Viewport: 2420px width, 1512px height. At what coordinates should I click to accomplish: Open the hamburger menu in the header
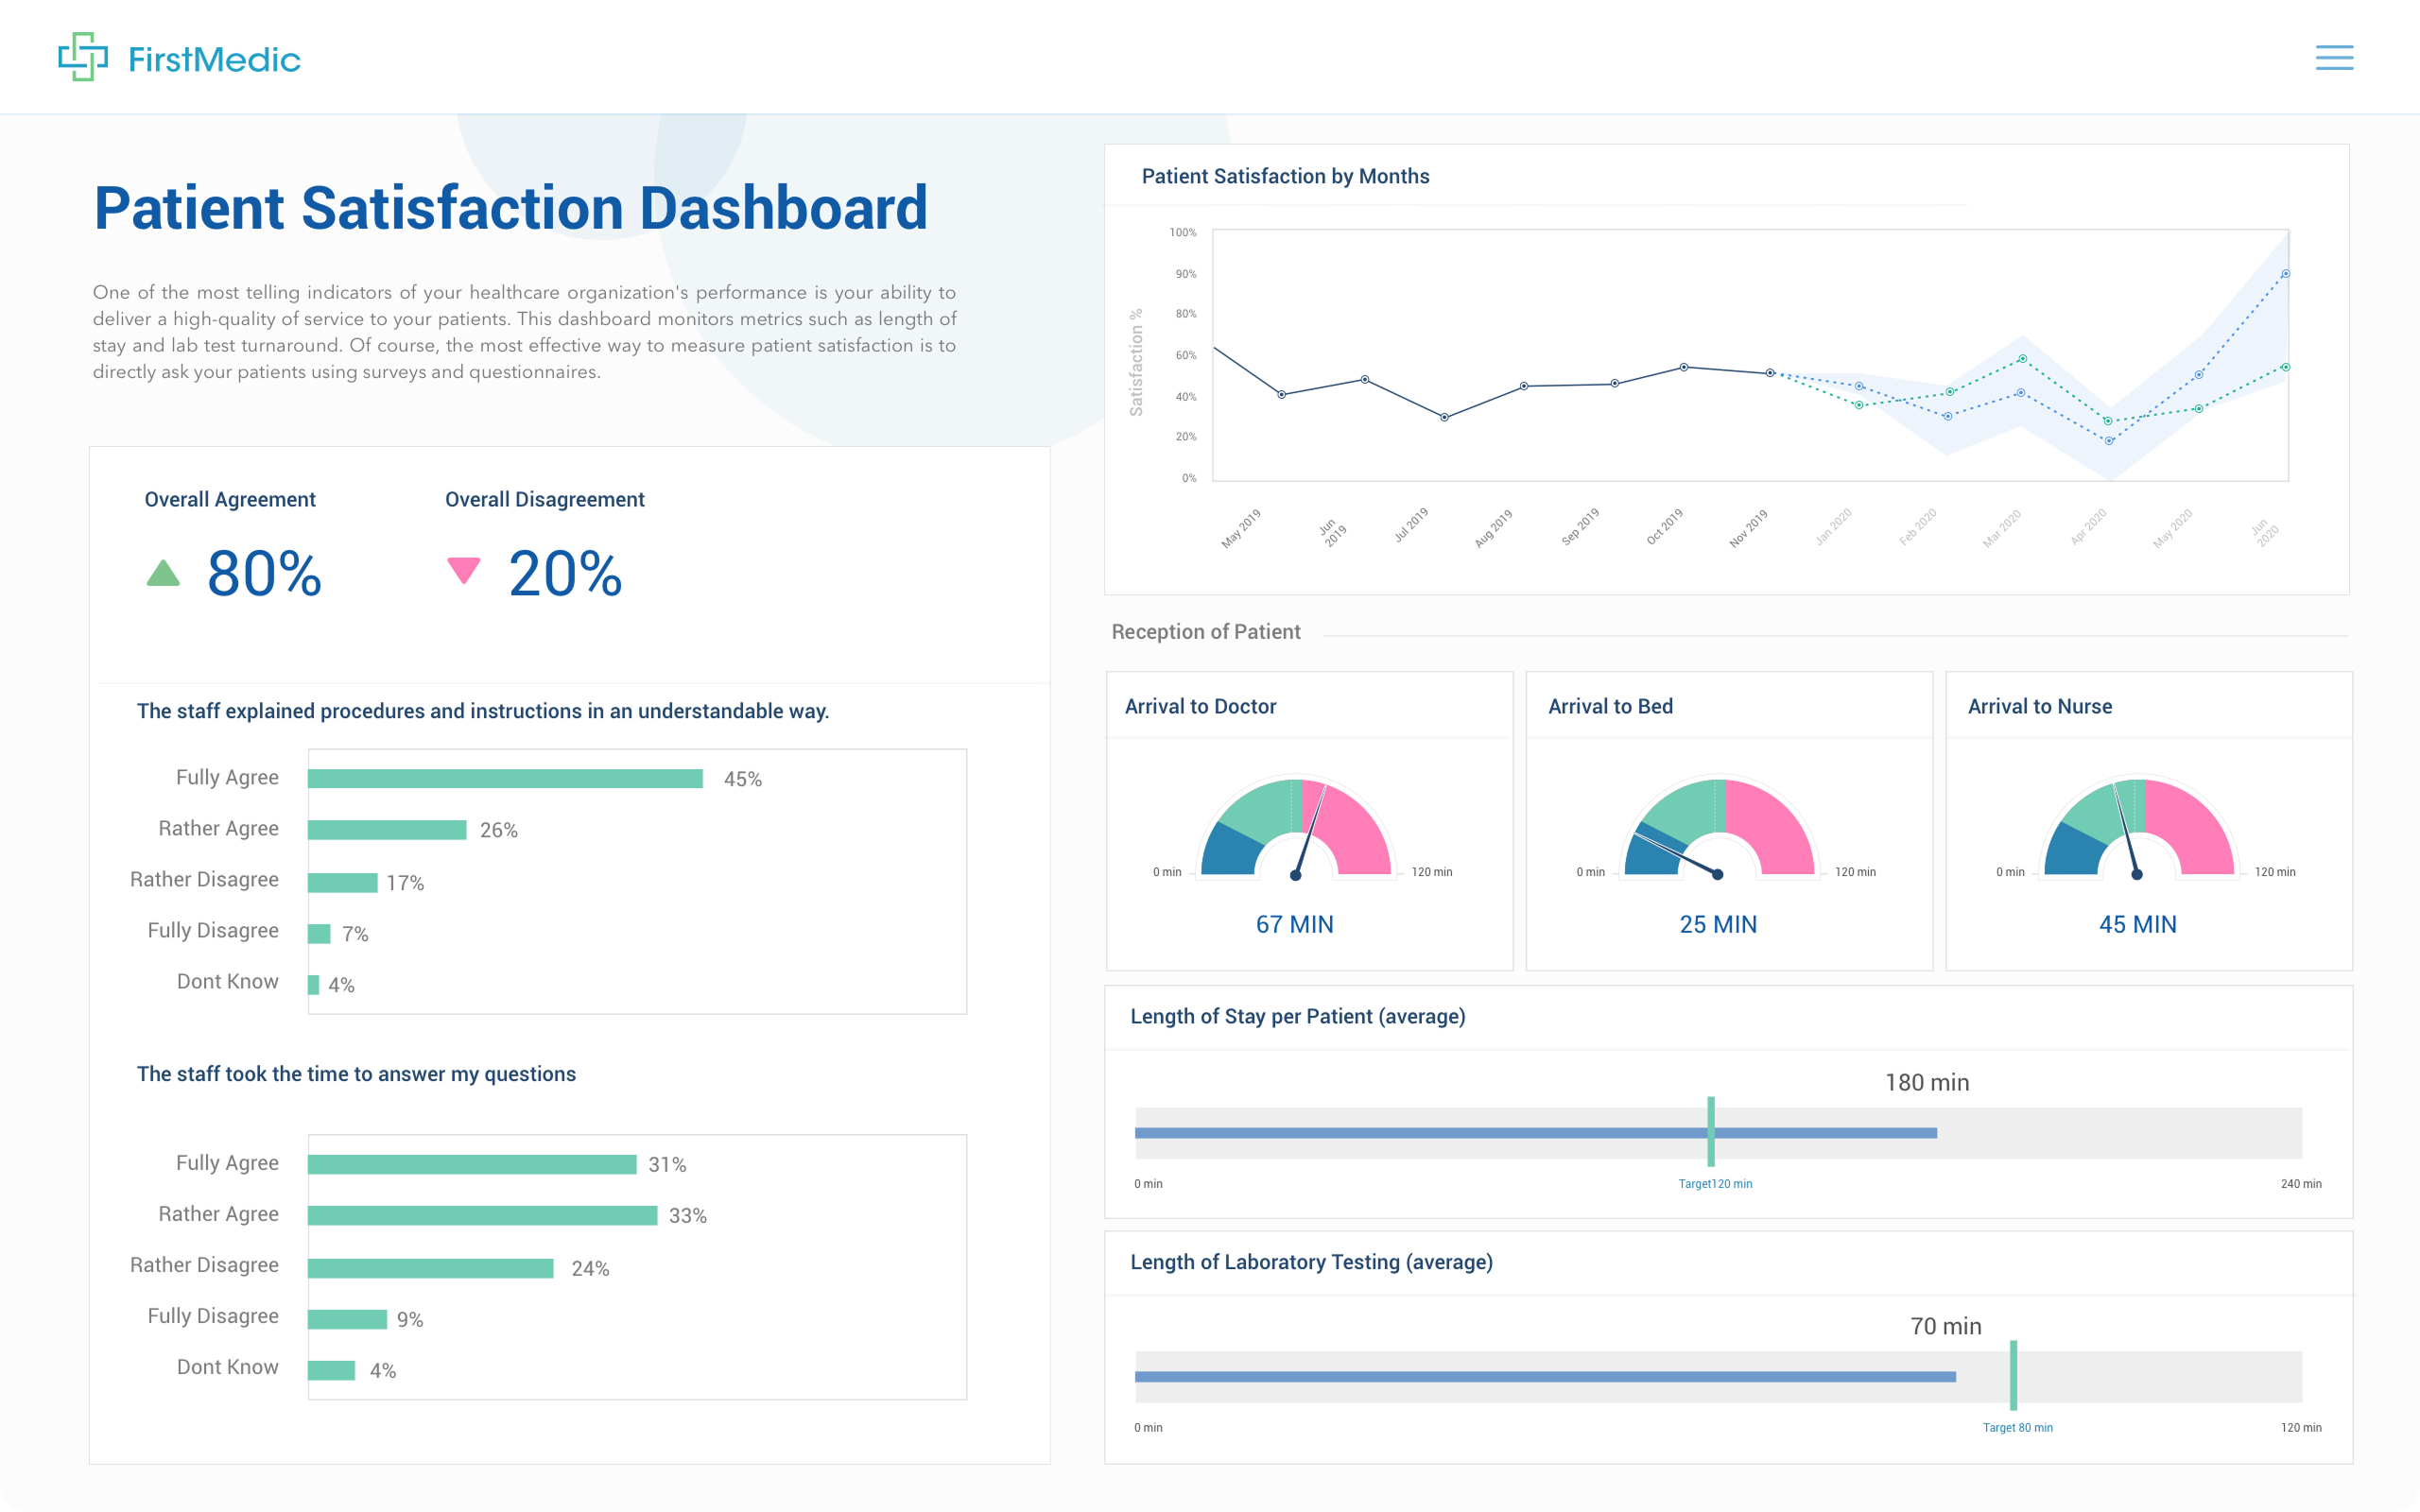pyautogui.click(x=2333, y=58)
